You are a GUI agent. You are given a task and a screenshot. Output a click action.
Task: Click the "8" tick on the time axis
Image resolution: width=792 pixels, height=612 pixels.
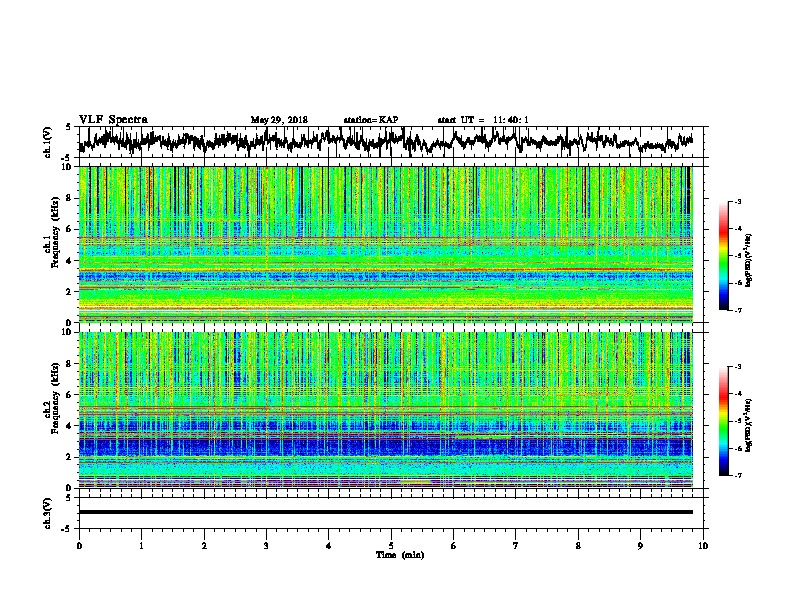(x=578, y=546)
